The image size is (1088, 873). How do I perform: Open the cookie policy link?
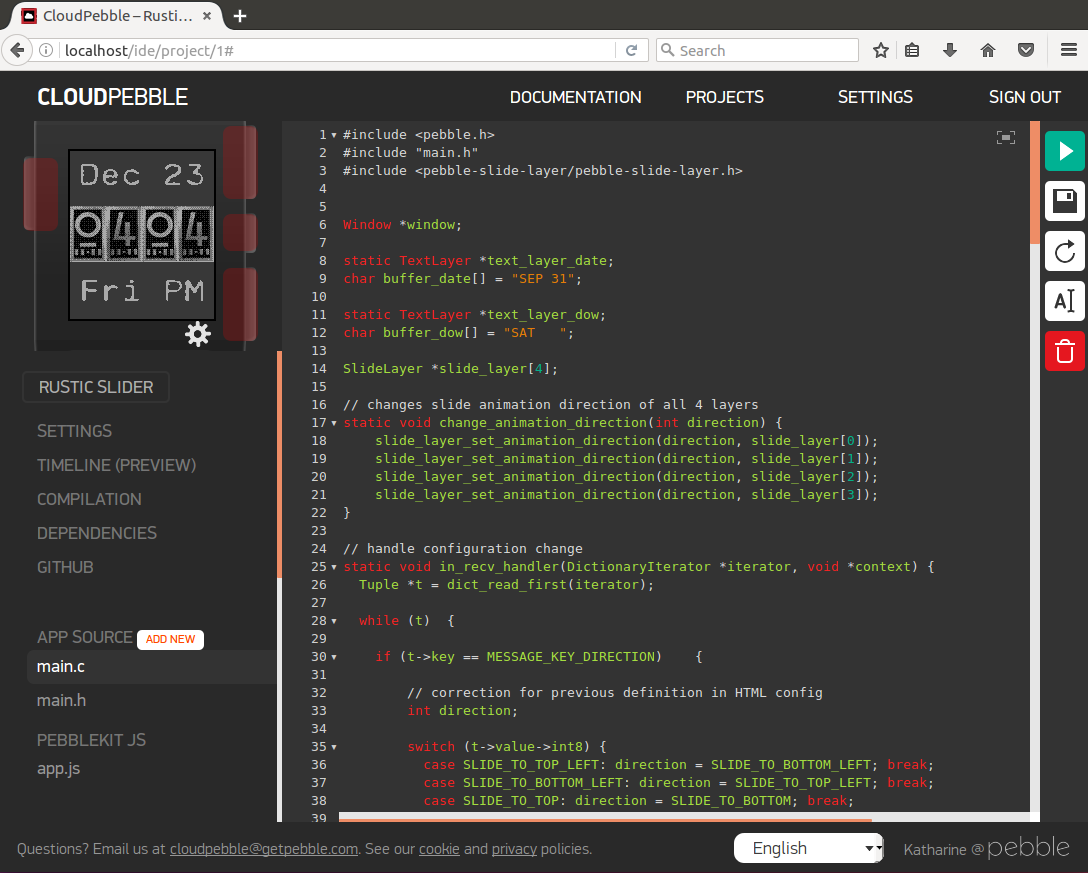point(439,849)
